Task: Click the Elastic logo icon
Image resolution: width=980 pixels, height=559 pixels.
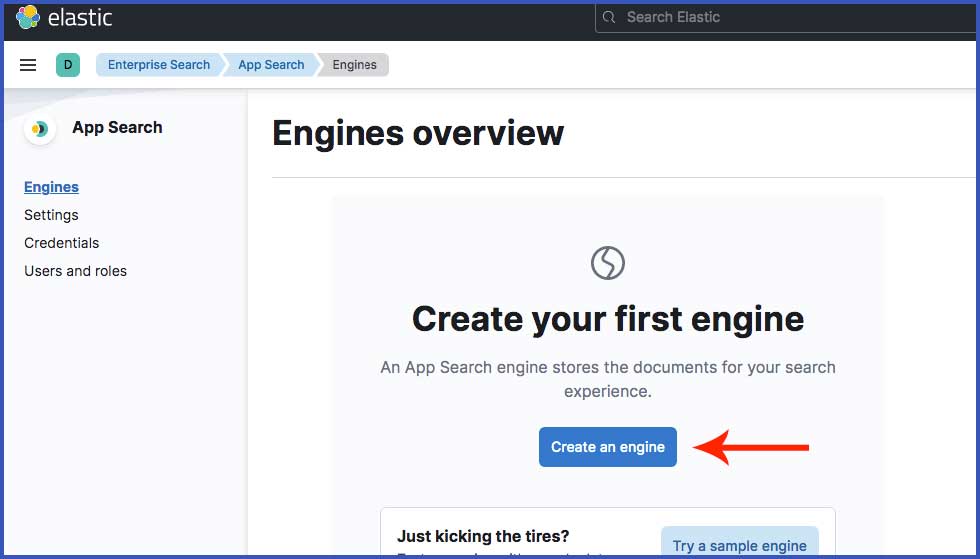Action: point(28,18)
